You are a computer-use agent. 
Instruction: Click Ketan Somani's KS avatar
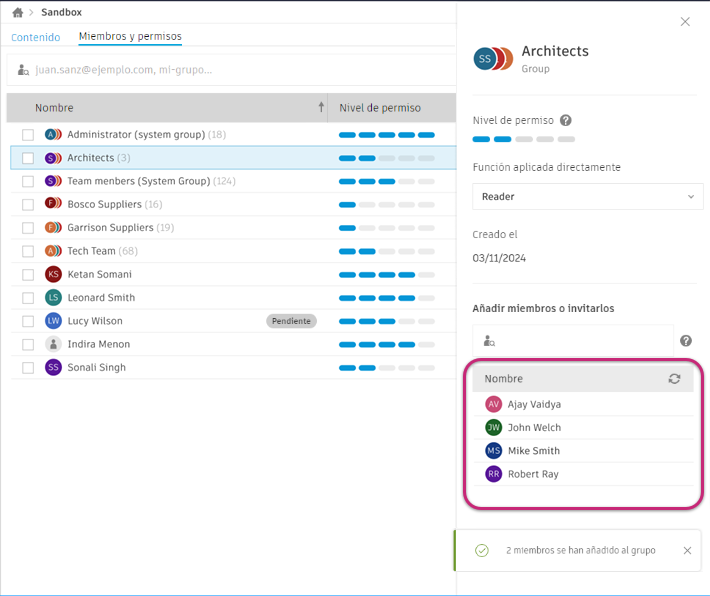point(53,274)
